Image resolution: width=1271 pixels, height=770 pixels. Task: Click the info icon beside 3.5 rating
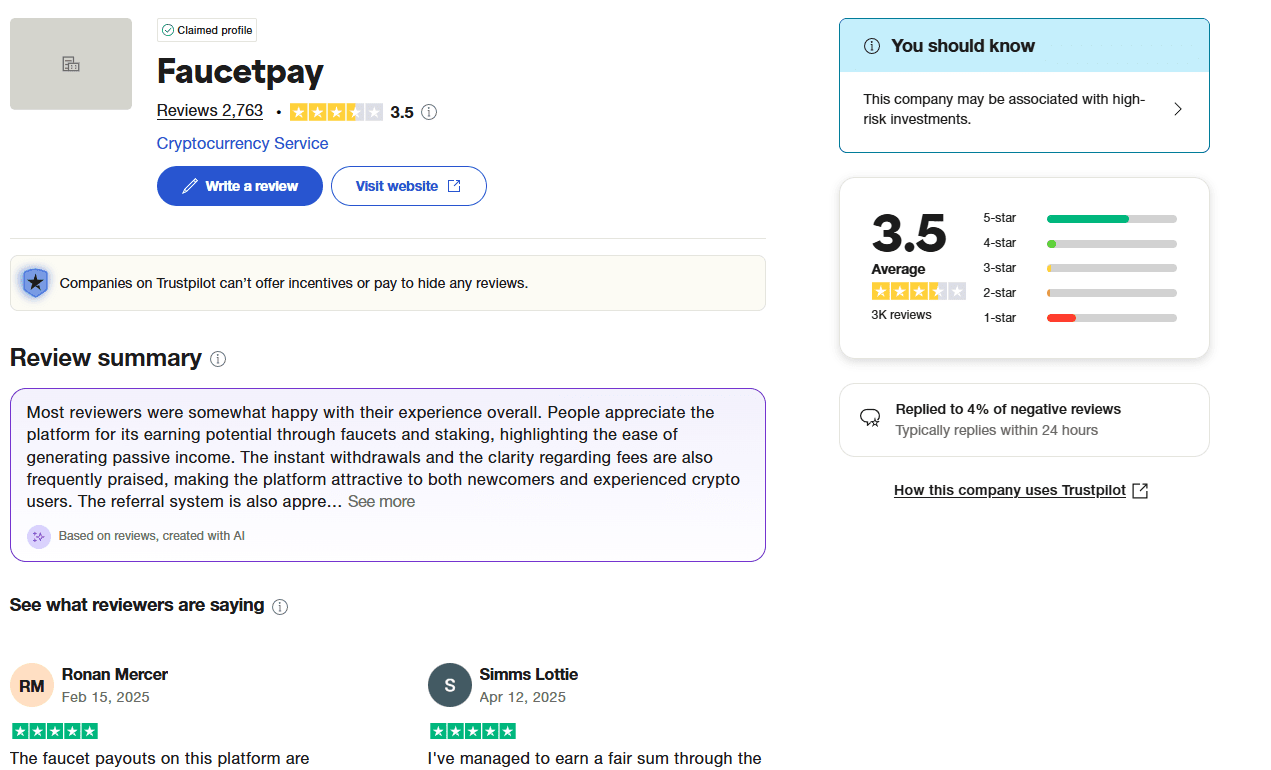point(429,112)
